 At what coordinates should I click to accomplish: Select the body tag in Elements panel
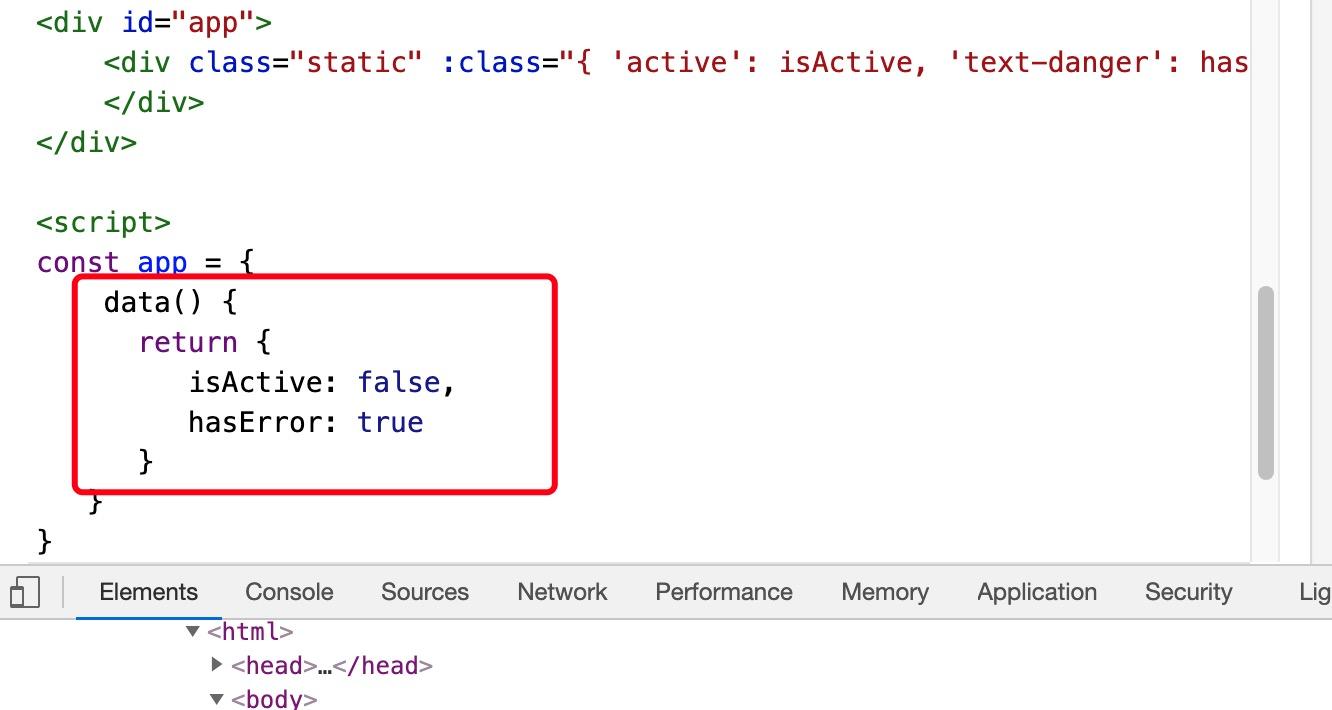274,699
